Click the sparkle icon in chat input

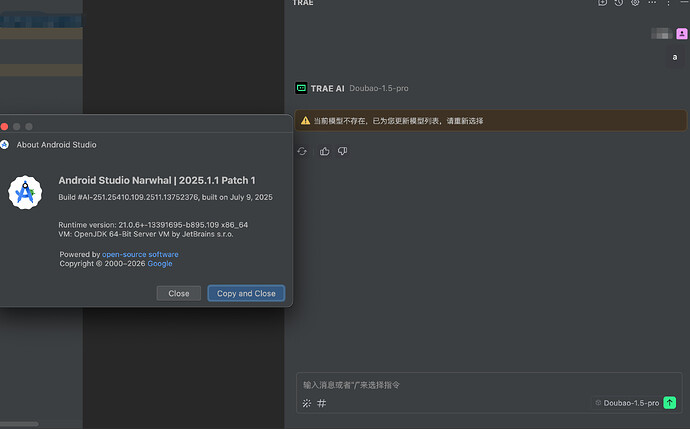[x=306, y=403]
